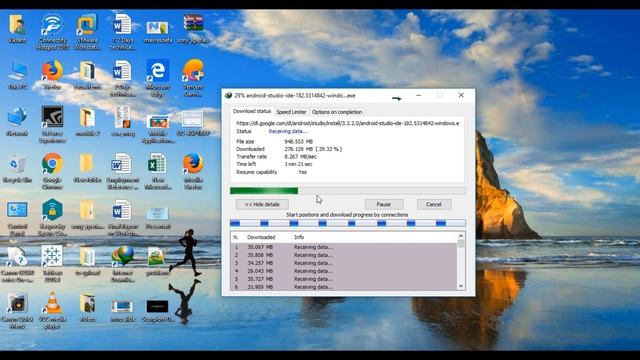This screenshot has width=640, height=360.
Task: Switch to the Speed Limiter tab
Action: click(291, 112)
